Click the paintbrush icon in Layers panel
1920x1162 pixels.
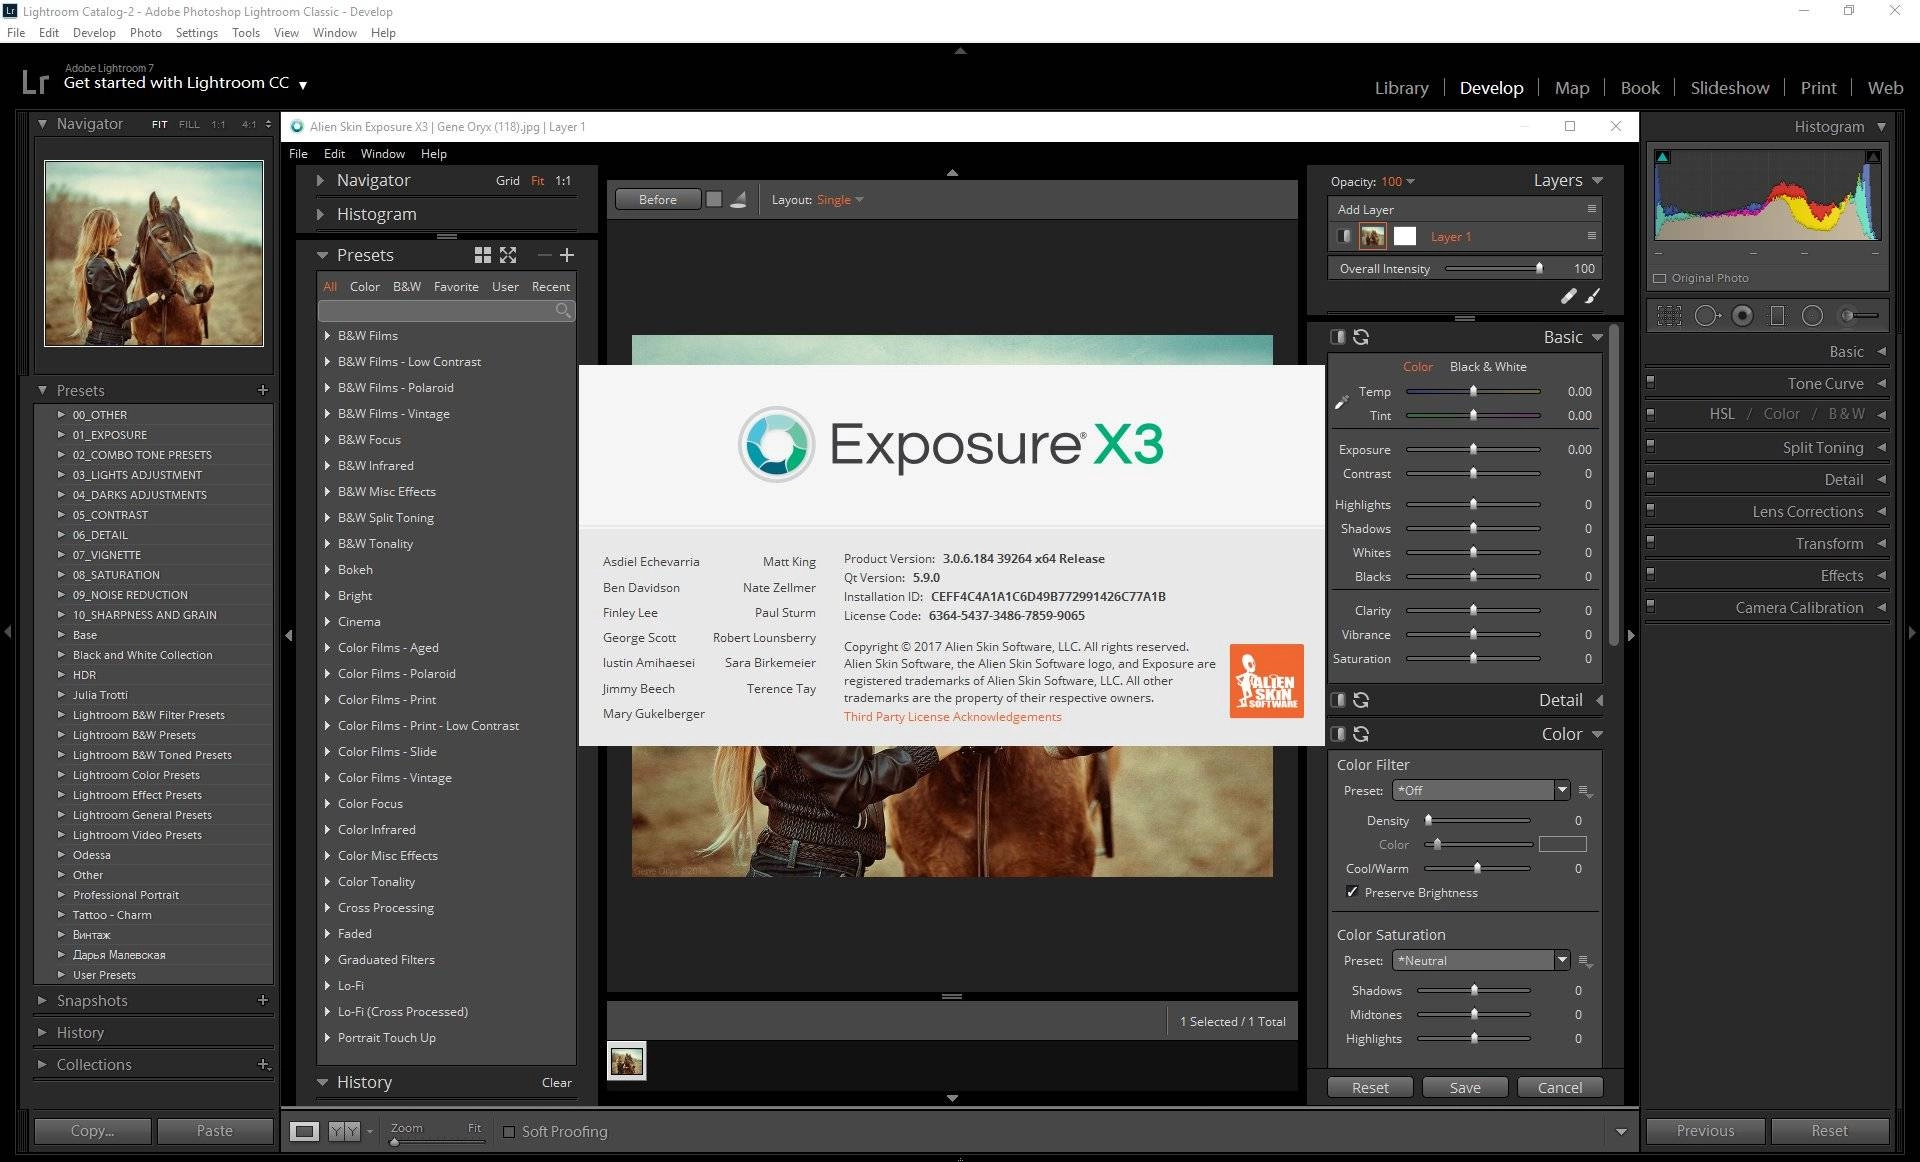pyautogui.click(x=1593, y=296)
